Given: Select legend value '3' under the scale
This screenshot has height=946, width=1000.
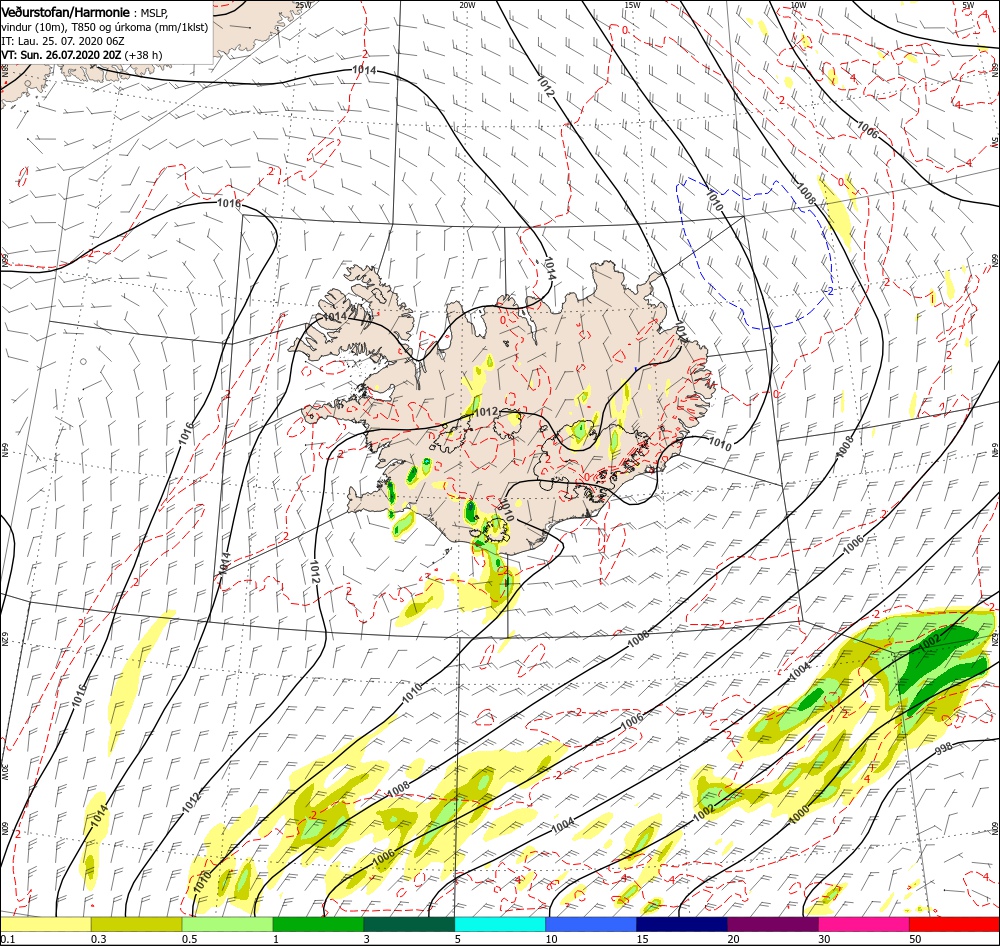Looking at the screenshot, I should [367, 939].
